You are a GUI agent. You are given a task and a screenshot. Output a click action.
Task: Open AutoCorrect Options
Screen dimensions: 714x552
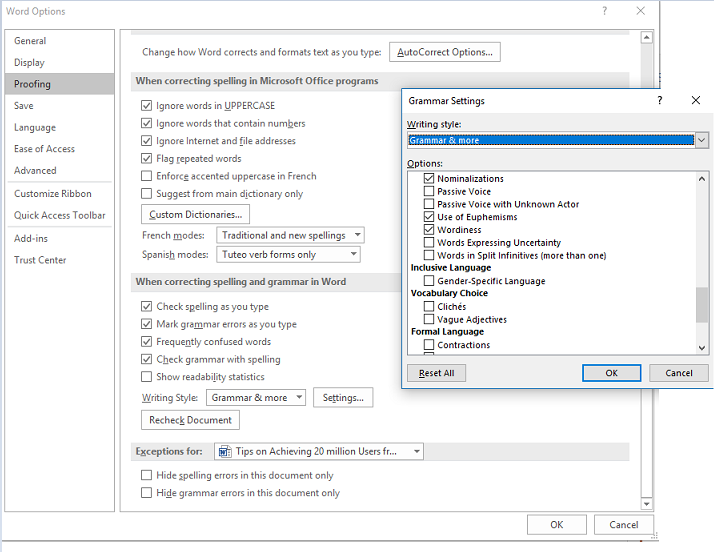[444, 52]
